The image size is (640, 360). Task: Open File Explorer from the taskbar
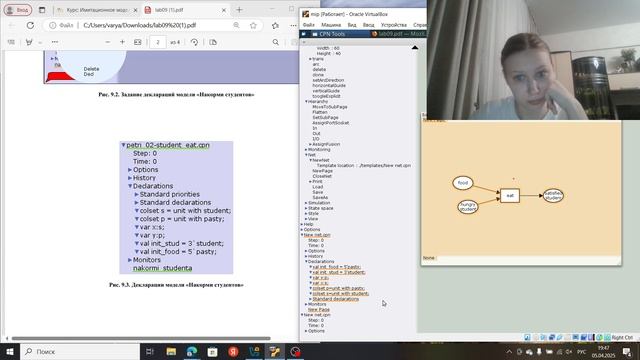coord(171,351)
